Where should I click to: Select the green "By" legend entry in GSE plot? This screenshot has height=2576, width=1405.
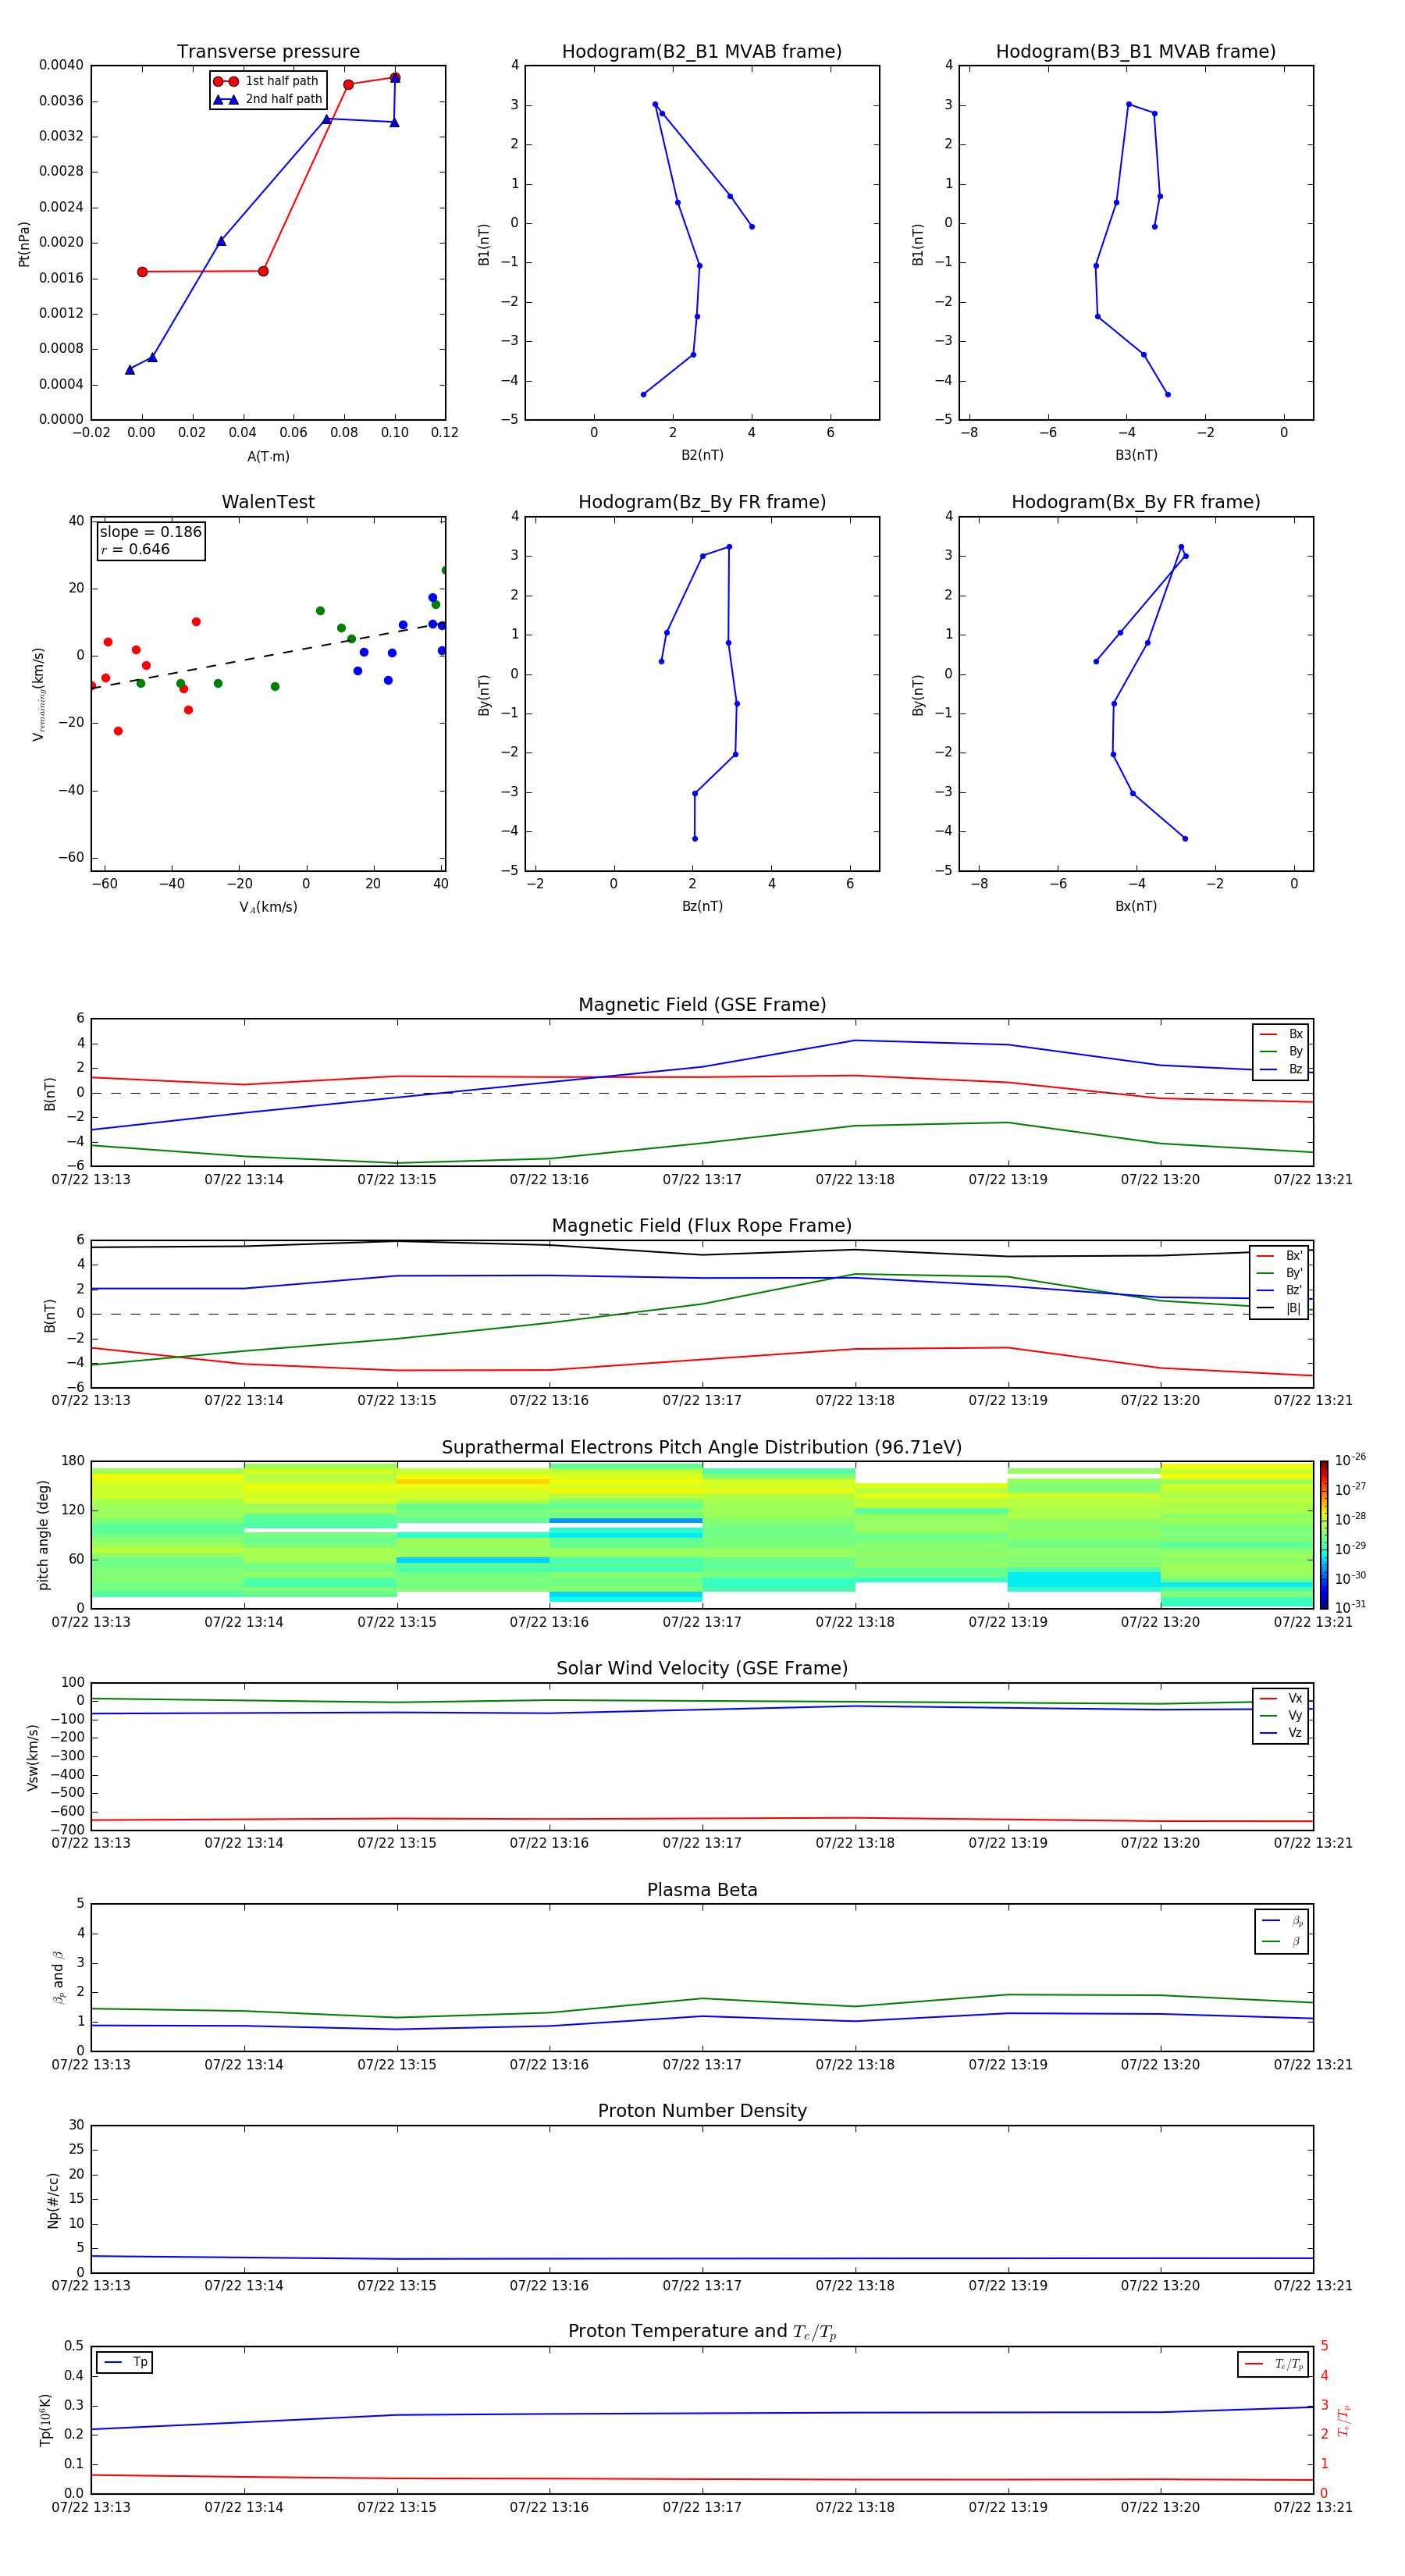pos(1281,1051)
